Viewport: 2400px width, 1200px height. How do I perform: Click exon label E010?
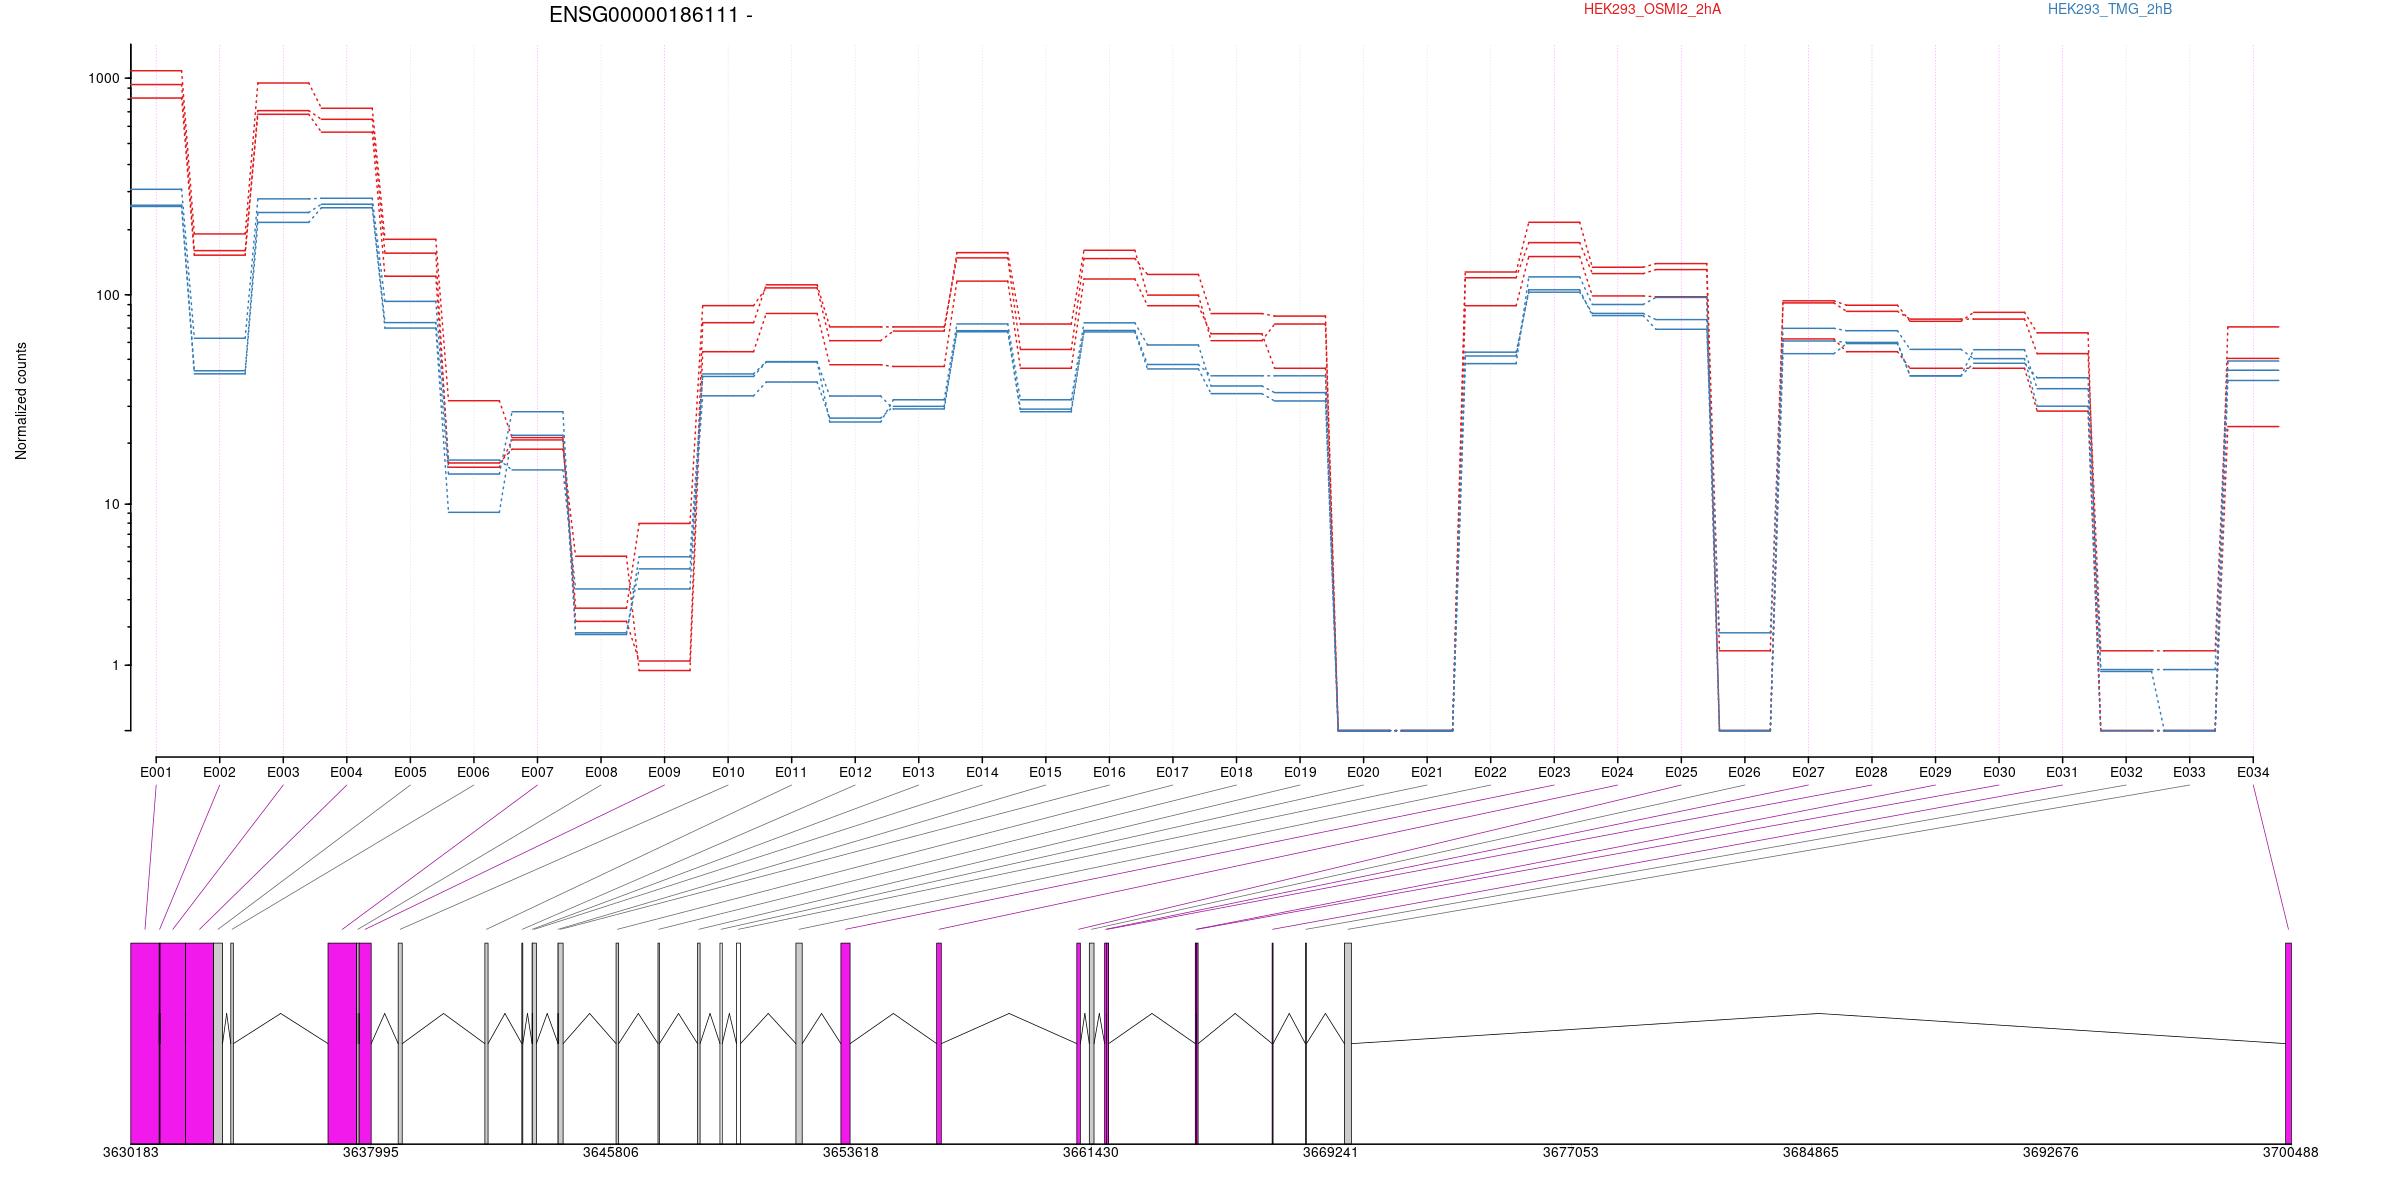pyautogui.click(x=728, y=772)
